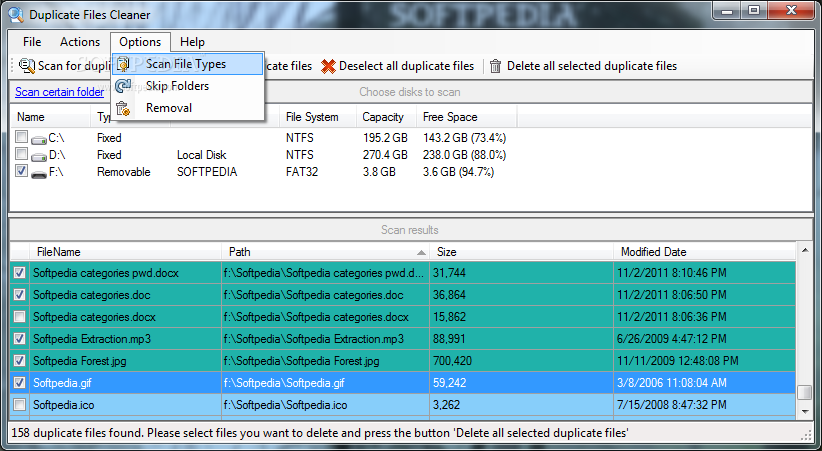The height and width of the screenshot is (451, 822).
Task: Sort results by Path column header
Action: 325,252
